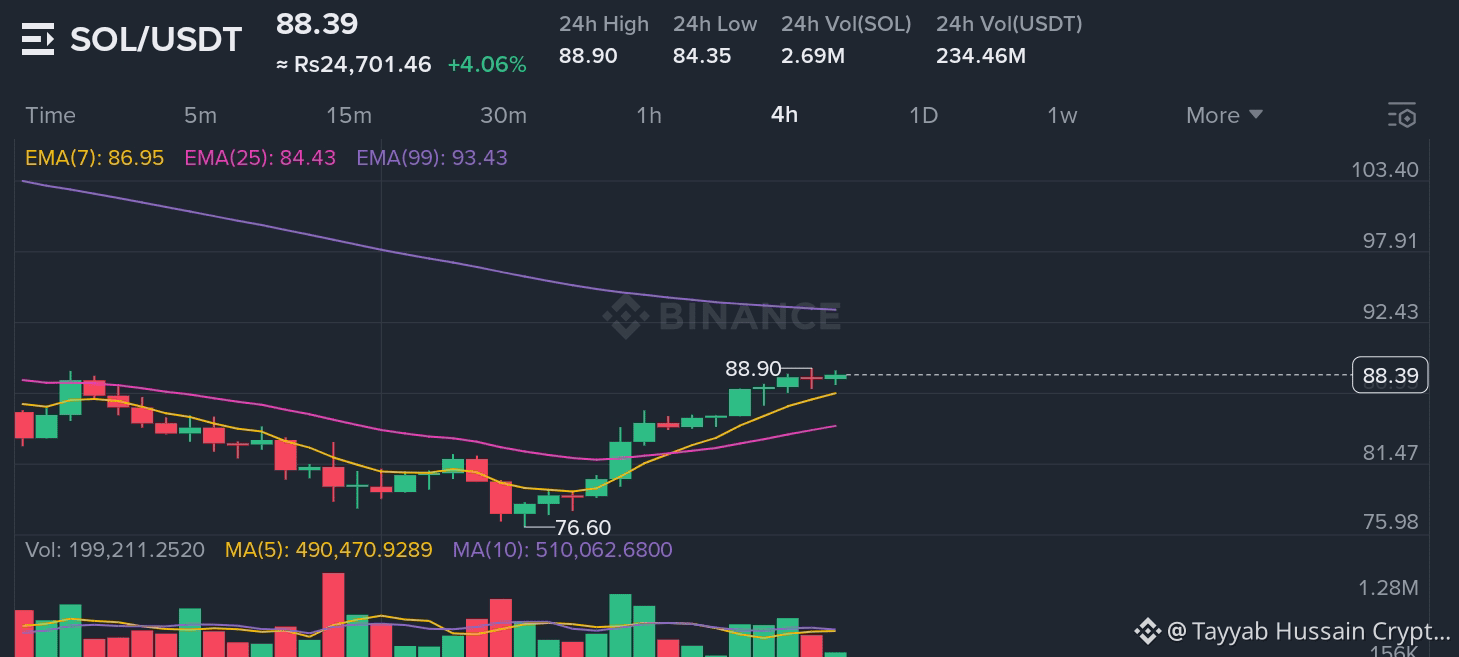Click the MA(10): 510,062.6800 label
This screenshot has width=1459, height=657.
(x=563, y=550)
